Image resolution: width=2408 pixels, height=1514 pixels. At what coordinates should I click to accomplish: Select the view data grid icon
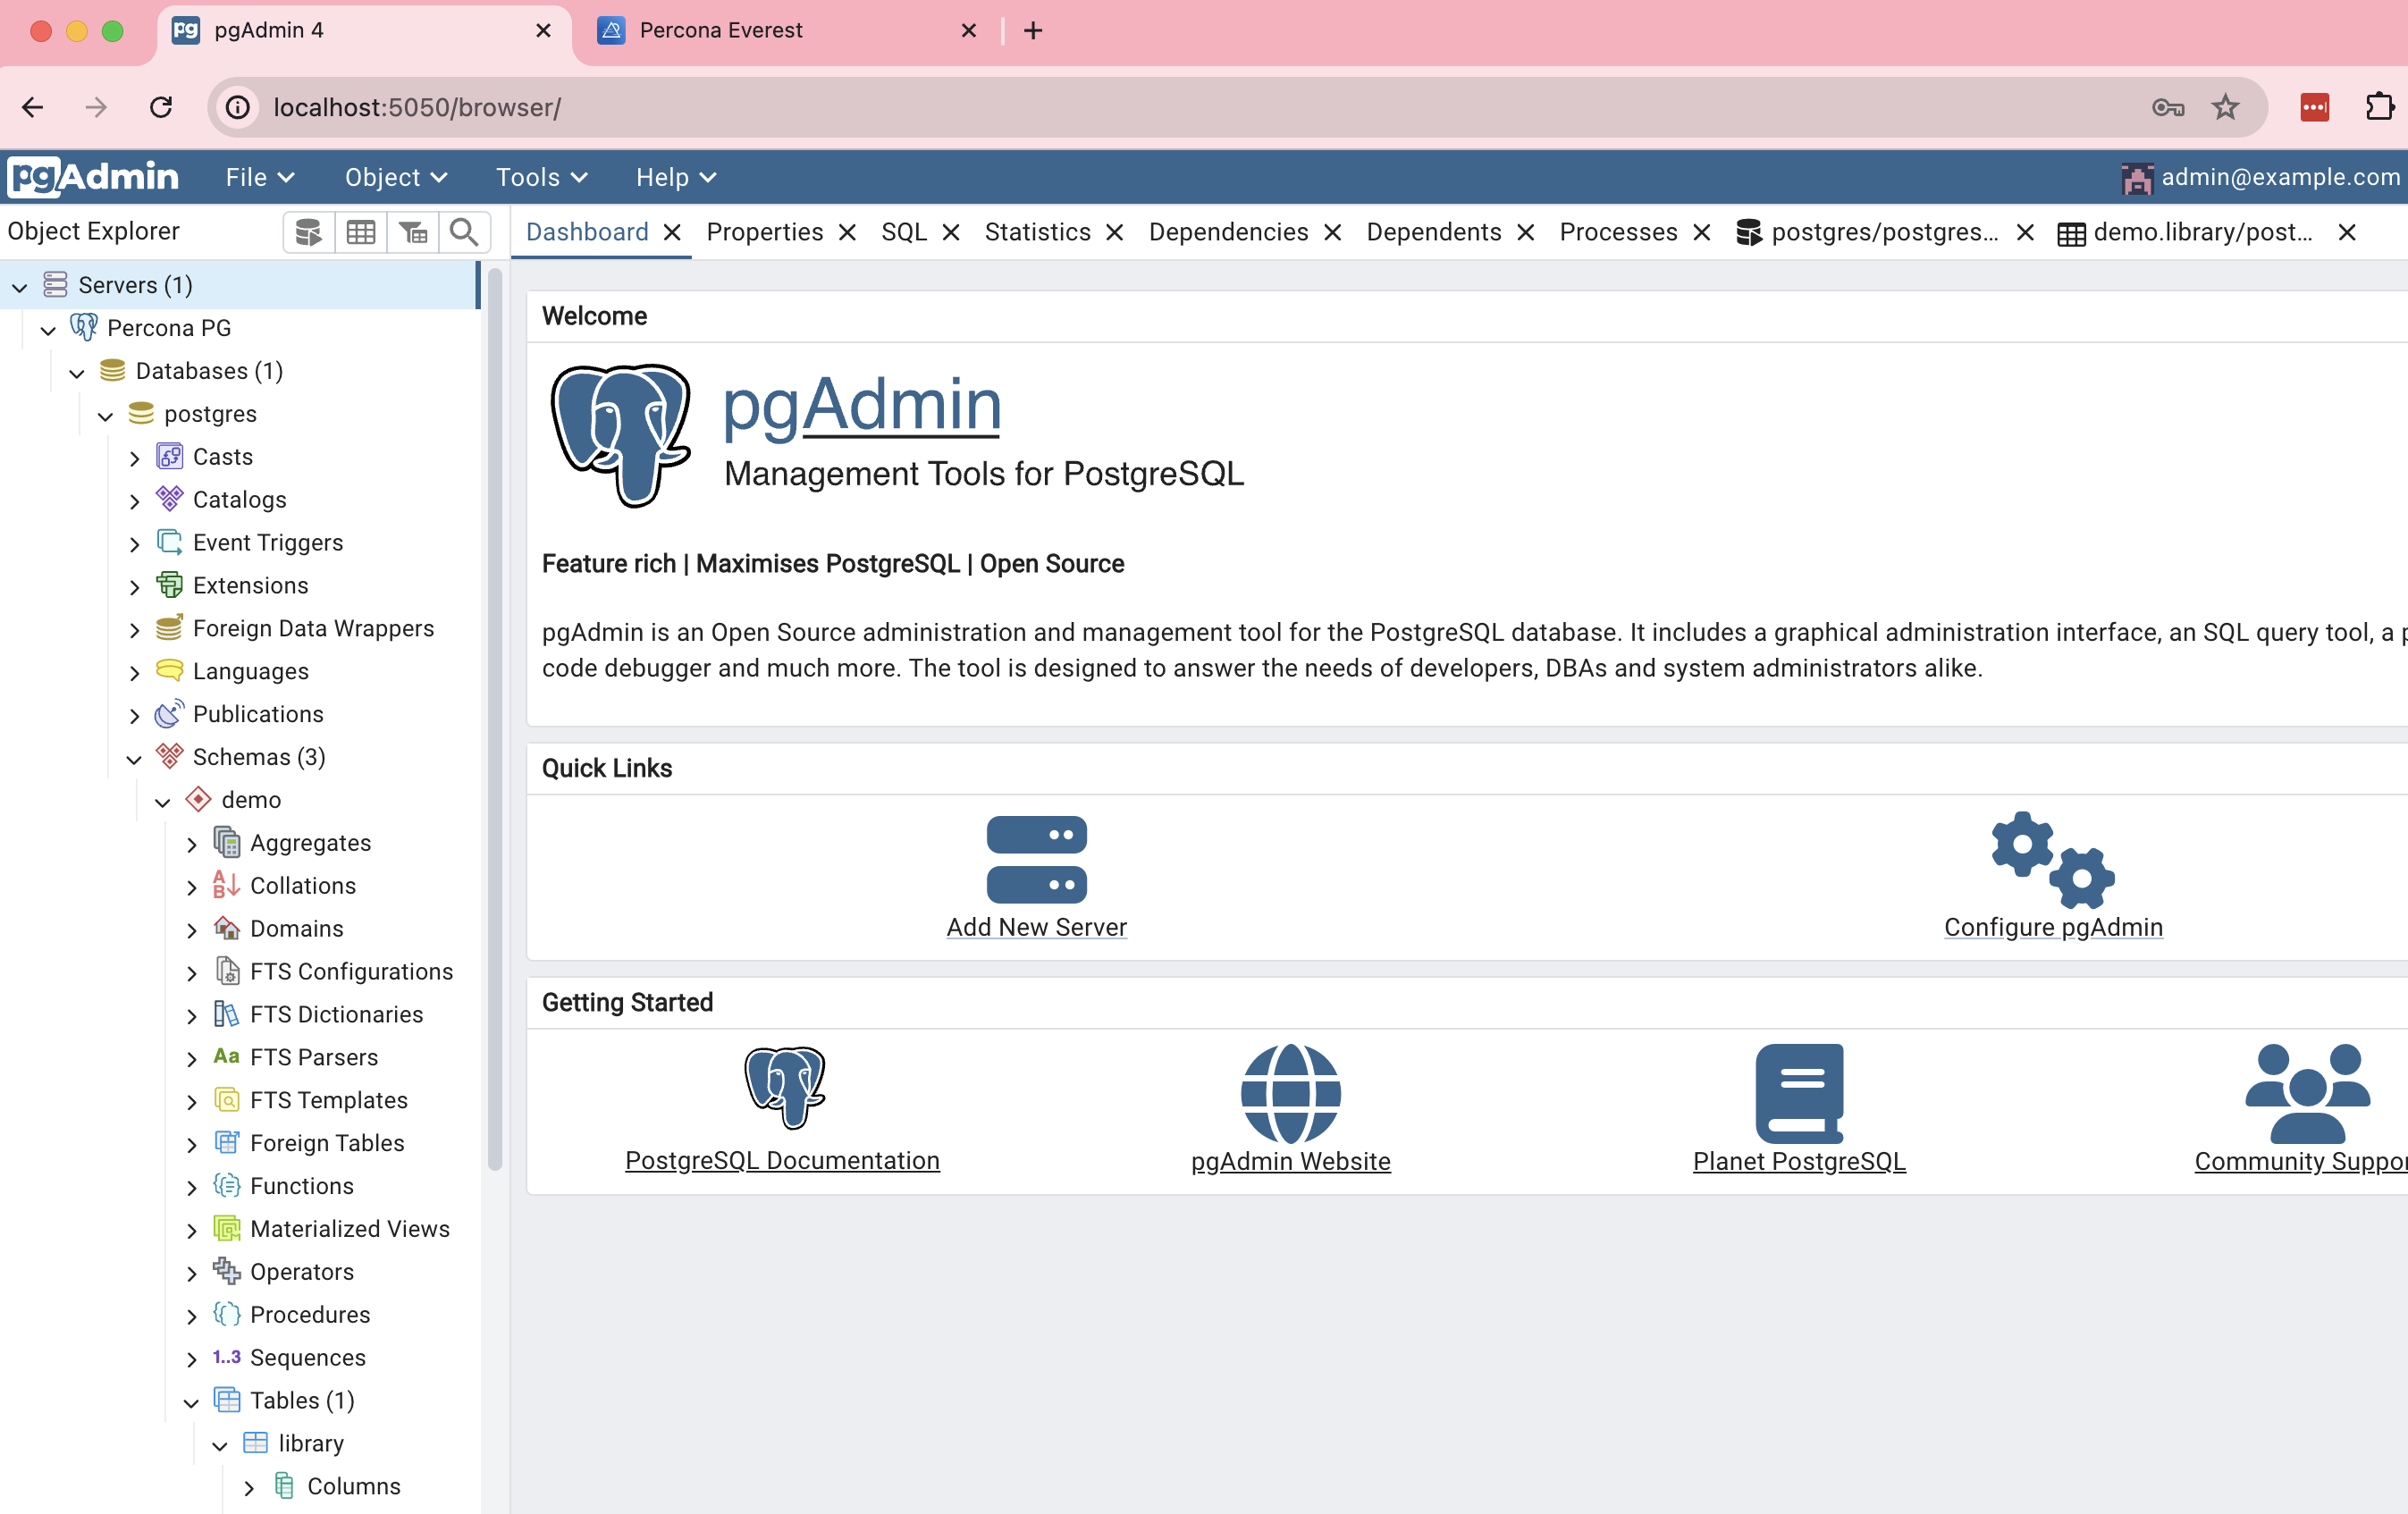(361, 231)
